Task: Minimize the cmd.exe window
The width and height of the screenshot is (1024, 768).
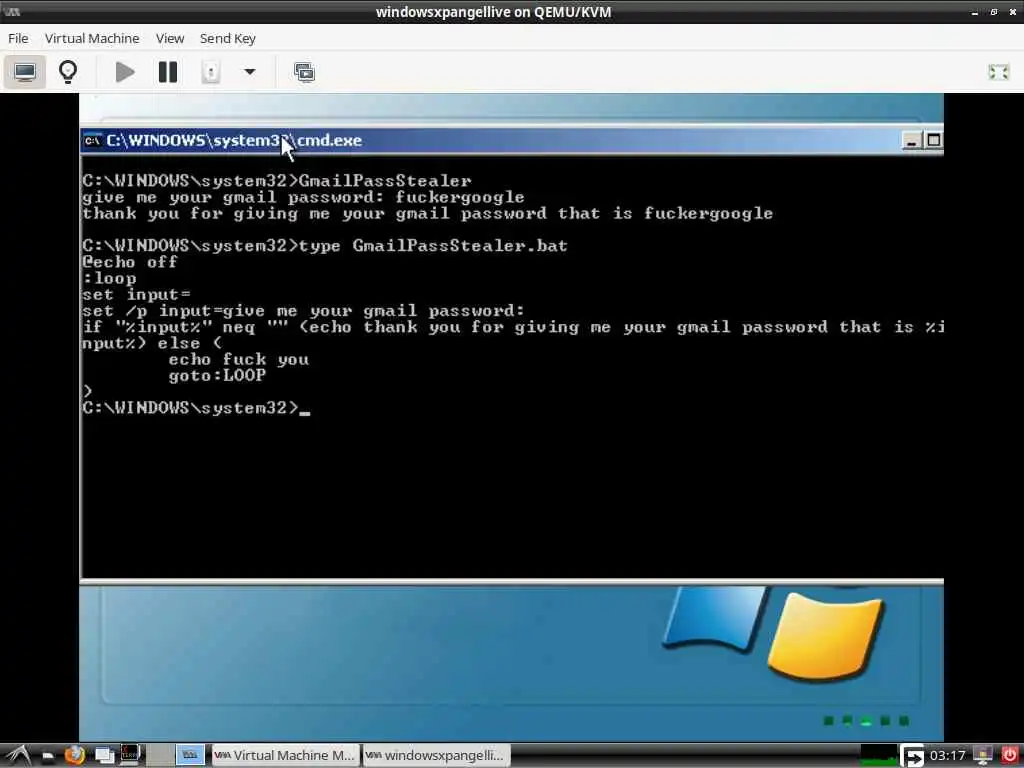Action: pyautogui.click(x=912, y=140)
